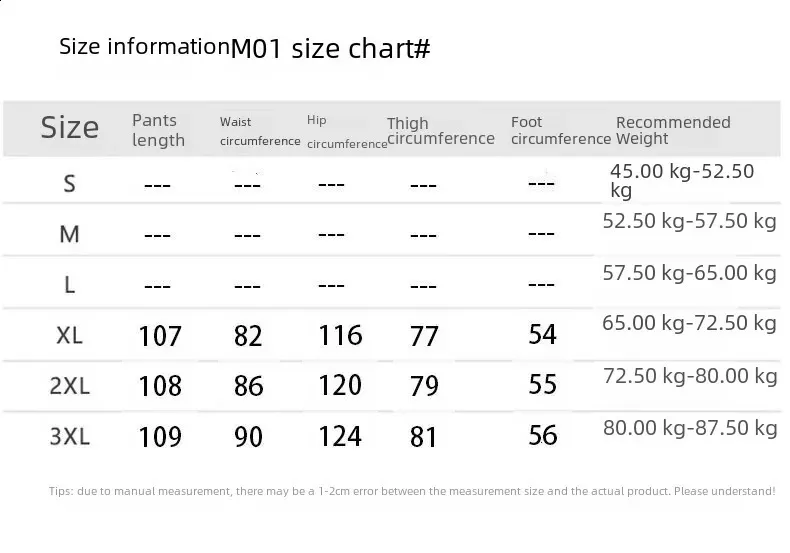Click the 'Pants length' column header
The height and width of the screenshot is (553, 790).
click(158, 130)
